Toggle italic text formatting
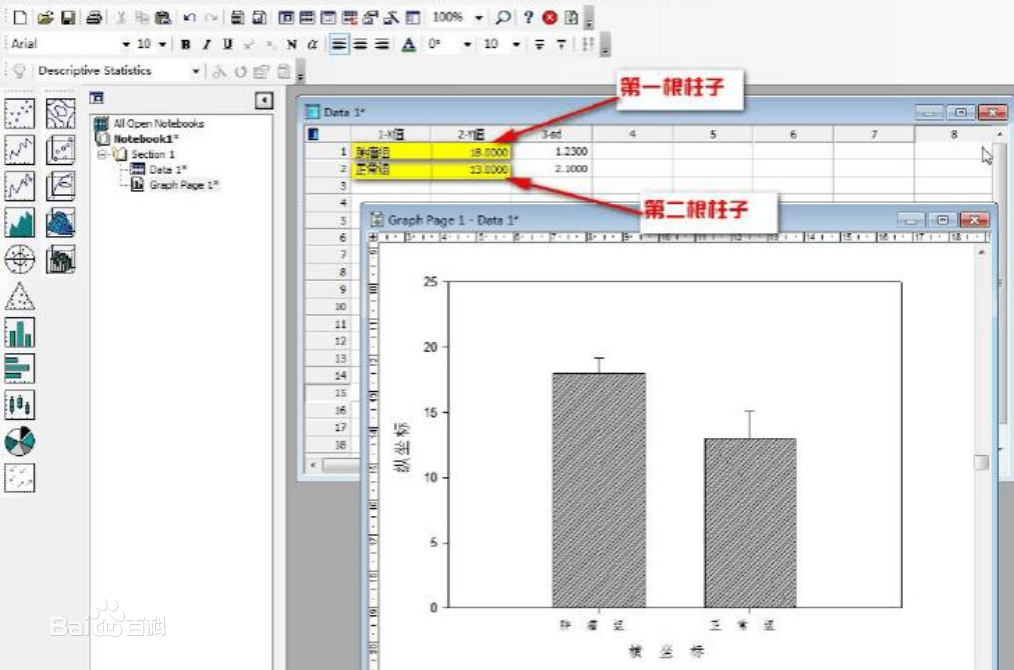 click(206, 44)
